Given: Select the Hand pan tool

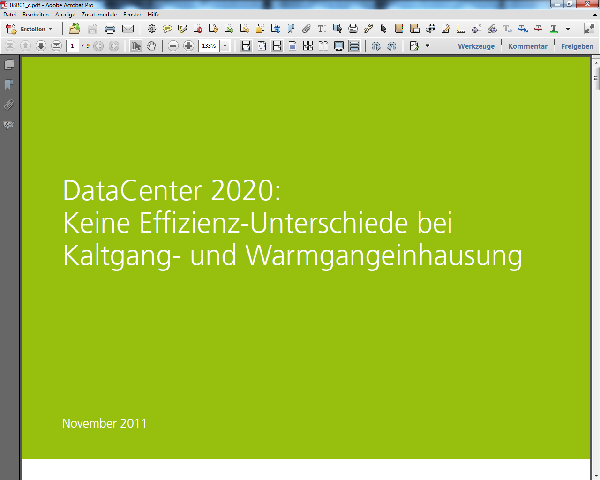Looking at the screenshot, I should (x=152, y=46).
